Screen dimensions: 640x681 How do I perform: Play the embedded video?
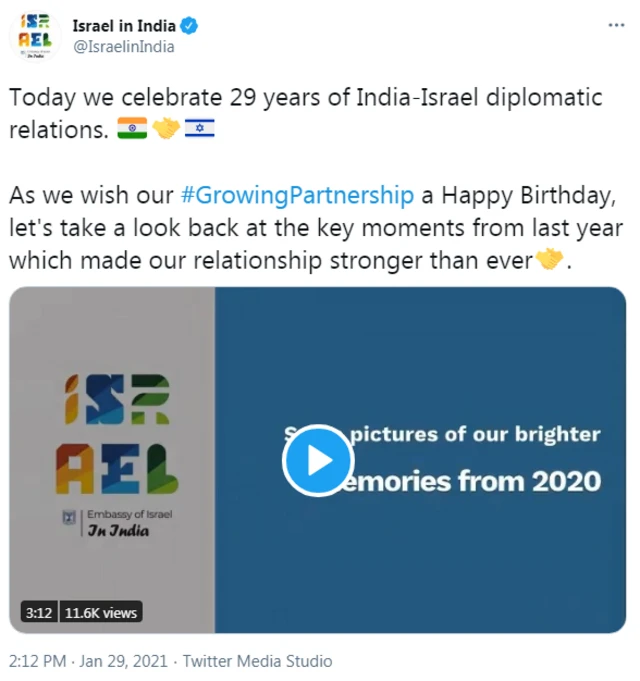coord(317,460)
